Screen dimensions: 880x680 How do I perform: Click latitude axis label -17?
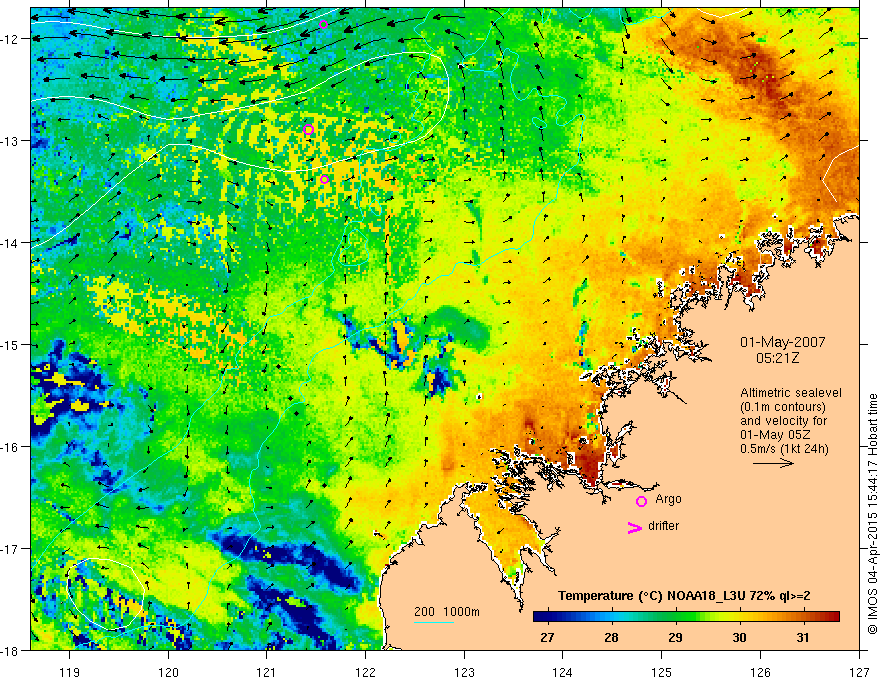pyautogui.click(x=10, y=549)
